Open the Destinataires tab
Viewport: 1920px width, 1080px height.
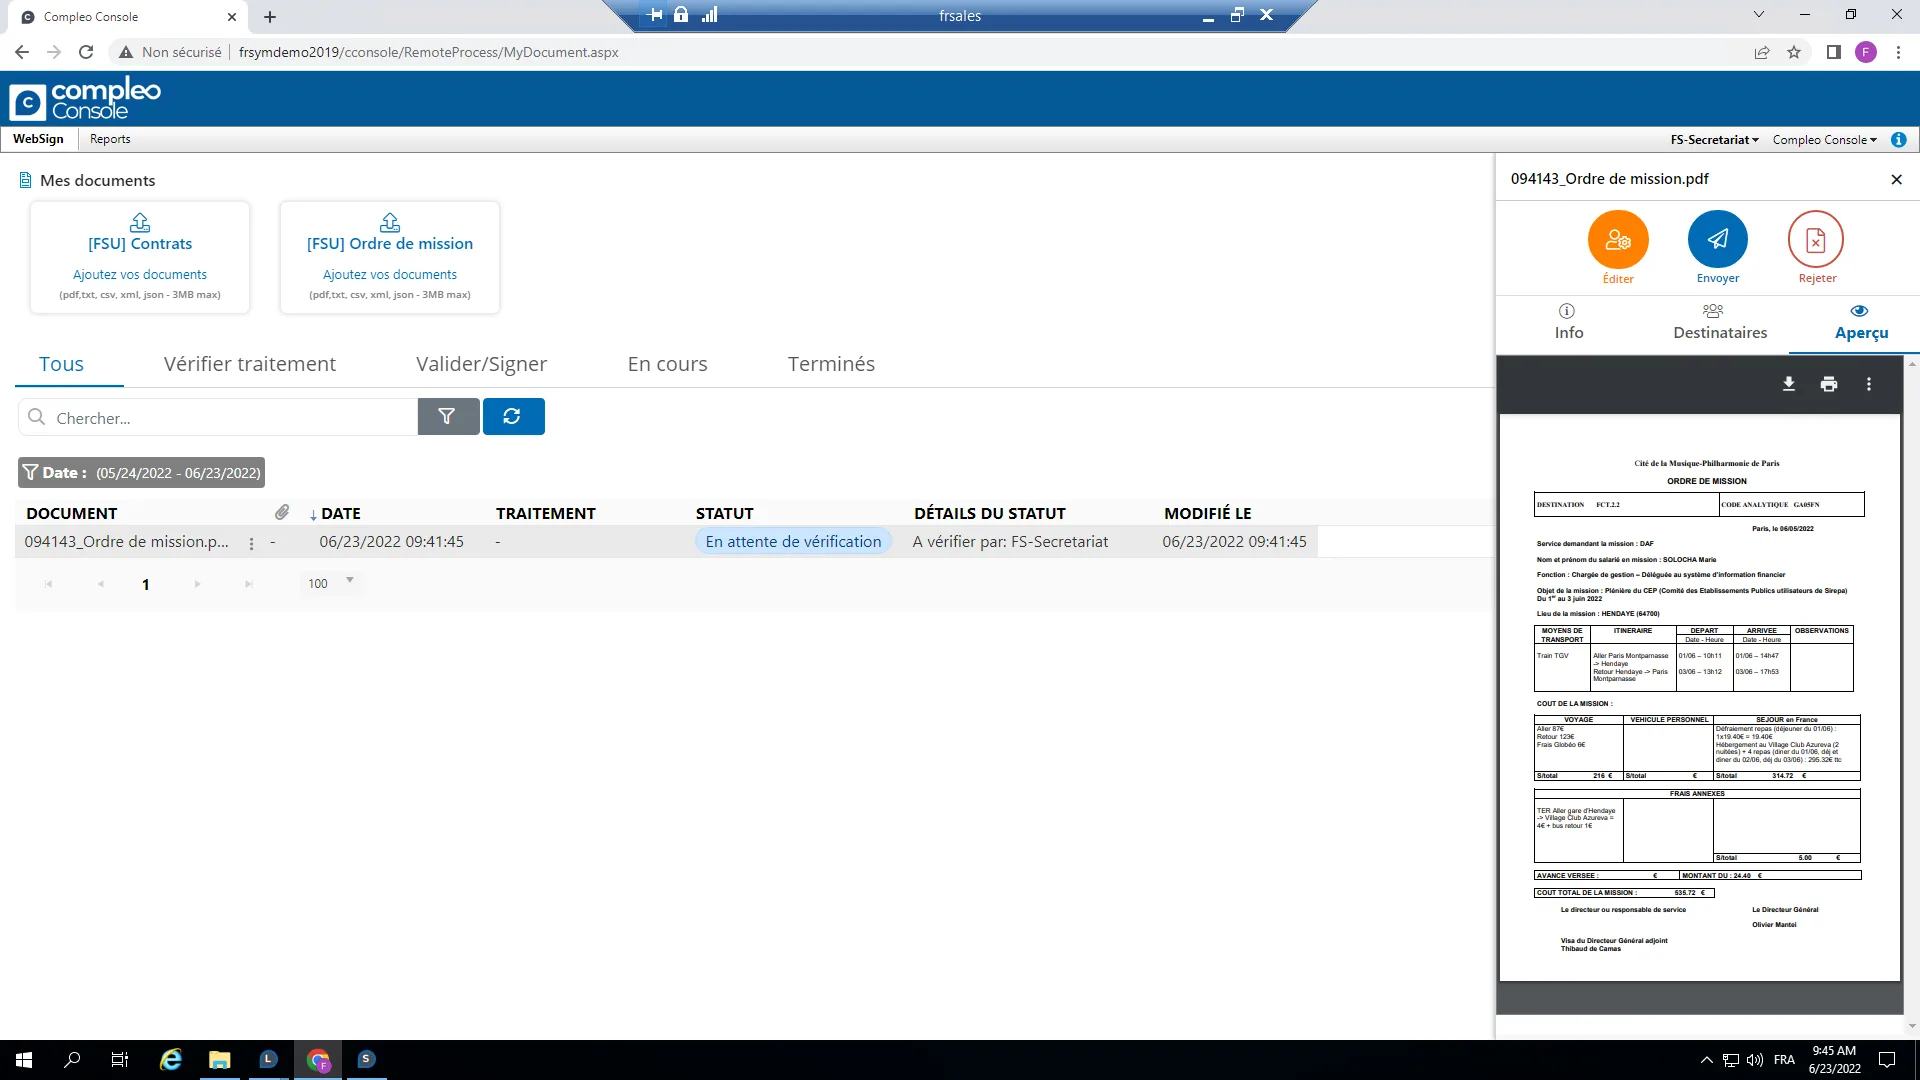click(1720, 322)
